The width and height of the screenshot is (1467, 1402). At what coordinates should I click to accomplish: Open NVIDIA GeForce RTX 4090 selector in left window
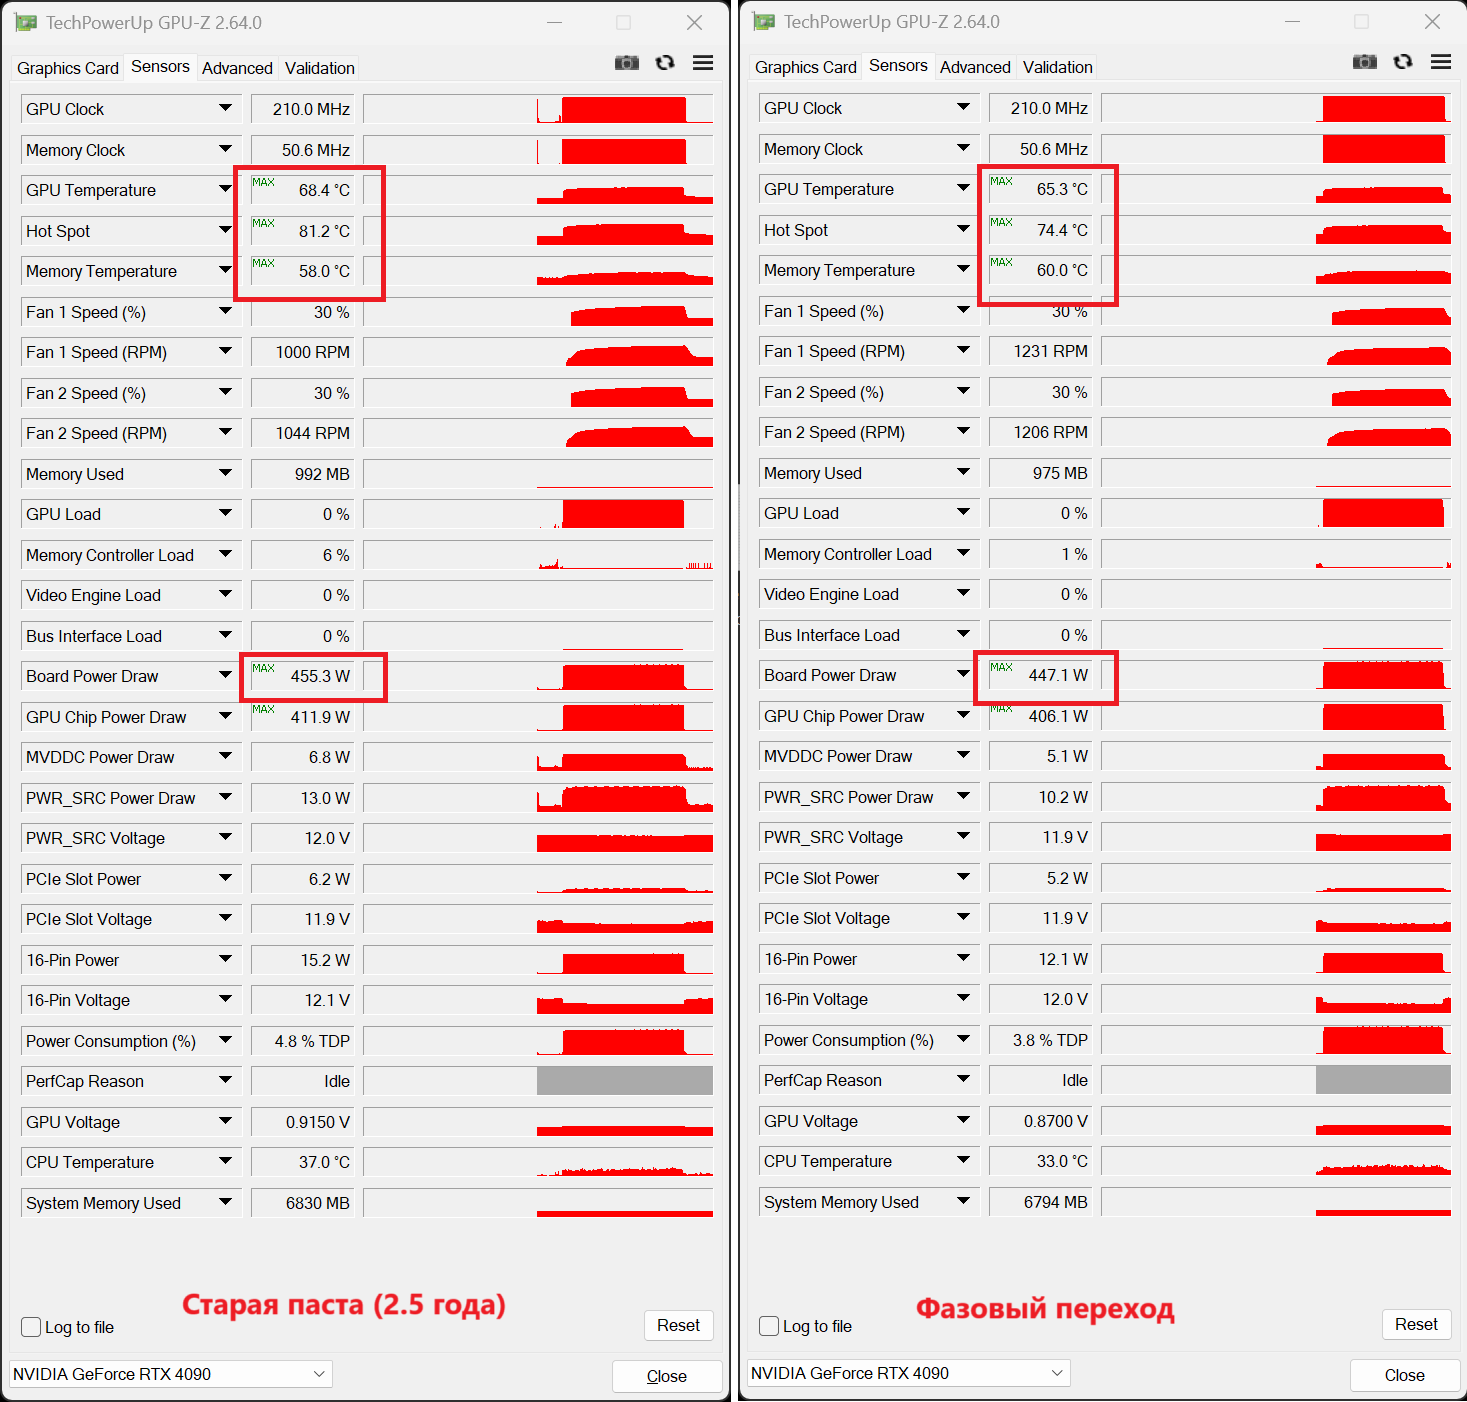171,1374
